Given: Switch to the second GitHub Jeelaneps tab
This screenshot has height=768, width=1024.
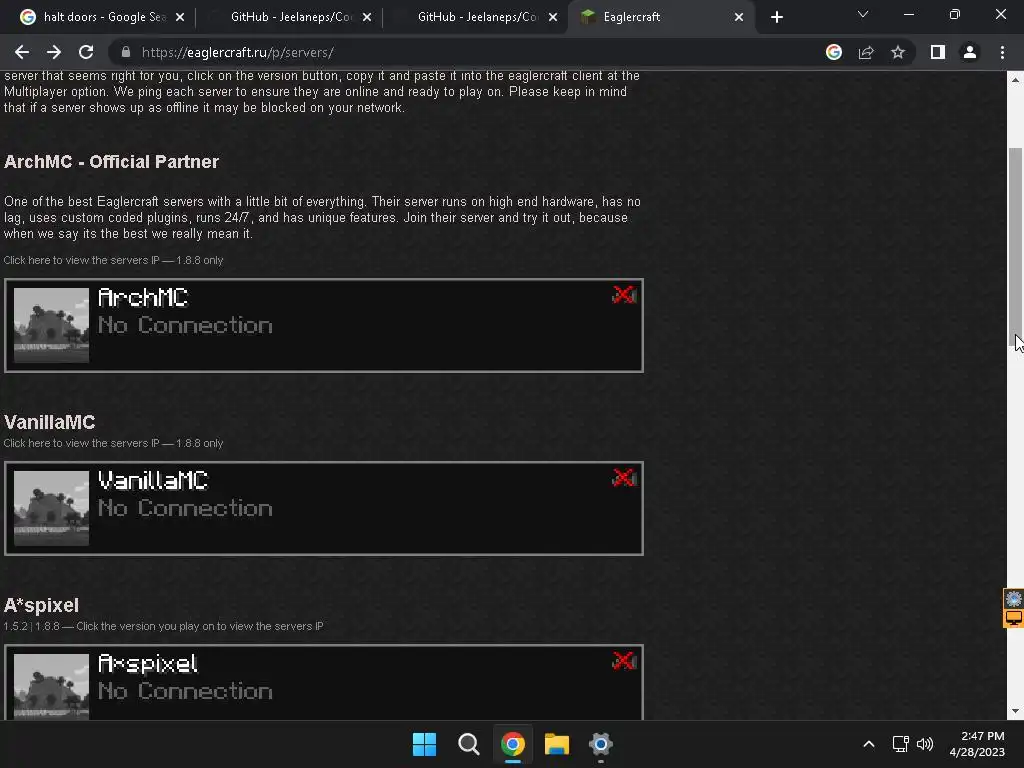Looking at the screenshot, I should [x=477, y=17].
